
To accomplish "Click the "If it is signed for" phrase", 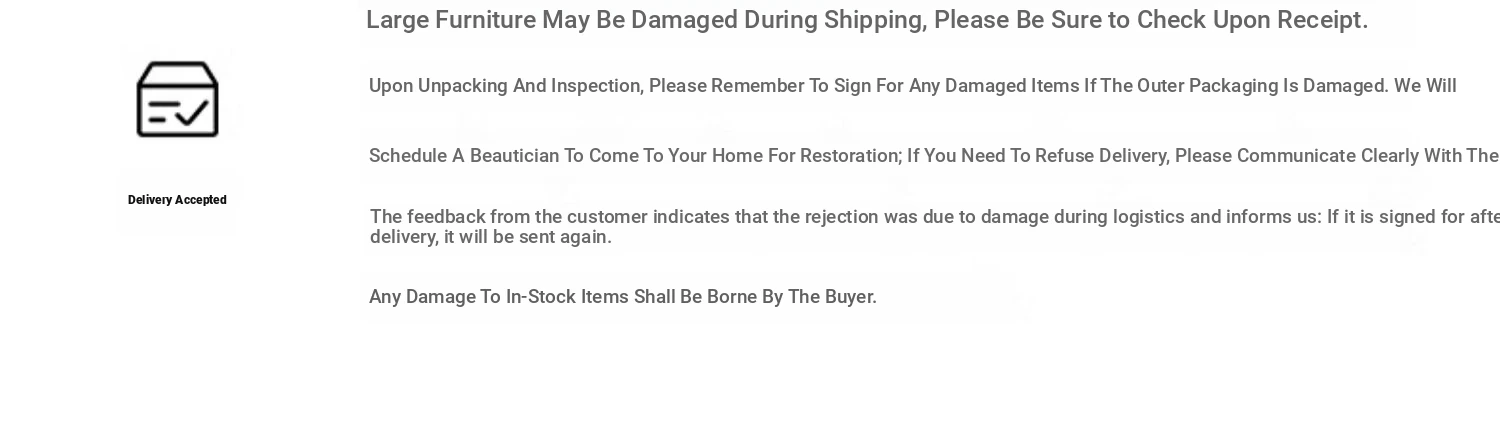I will point(1396,217).
